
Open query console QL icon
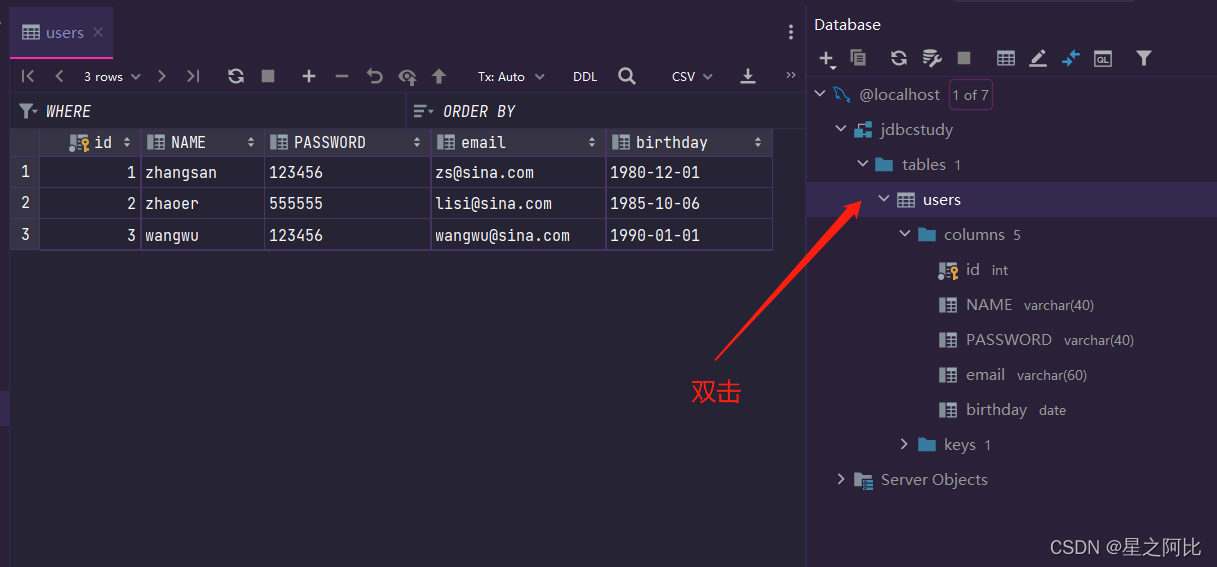coord(1103,58)
